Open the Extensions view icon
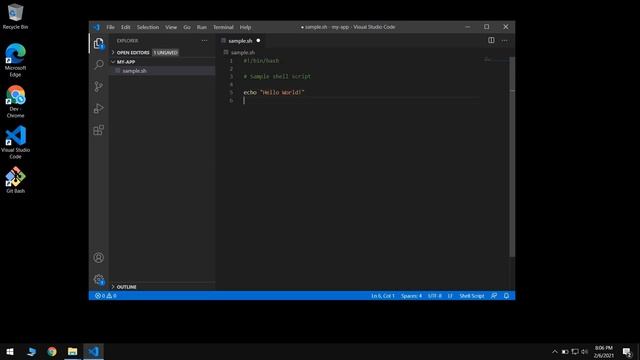Viewport: 640px width, 360px height. pyautogui.click(x=99, y=130)
